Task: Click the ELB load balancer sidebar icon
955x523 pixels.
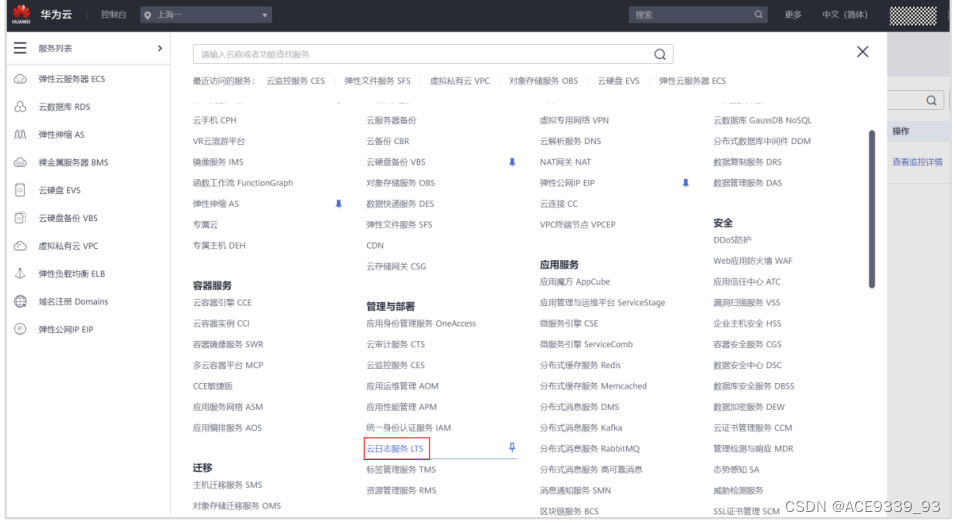Action: [20, 273]
